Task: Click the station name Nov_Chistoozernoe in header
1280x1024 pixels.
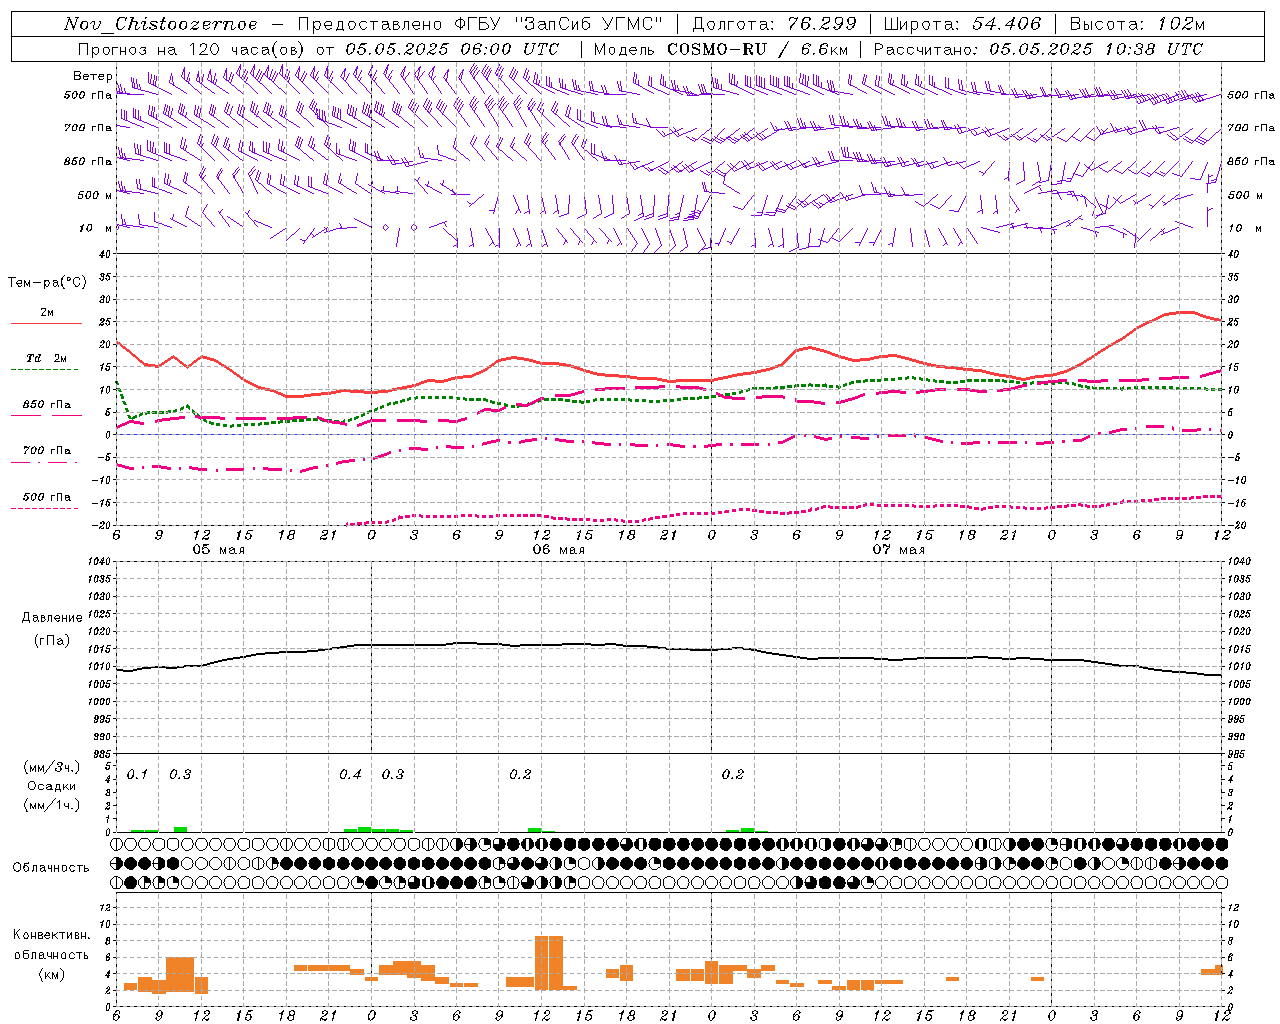Action: pyautogui.click(x=161, y=24)
